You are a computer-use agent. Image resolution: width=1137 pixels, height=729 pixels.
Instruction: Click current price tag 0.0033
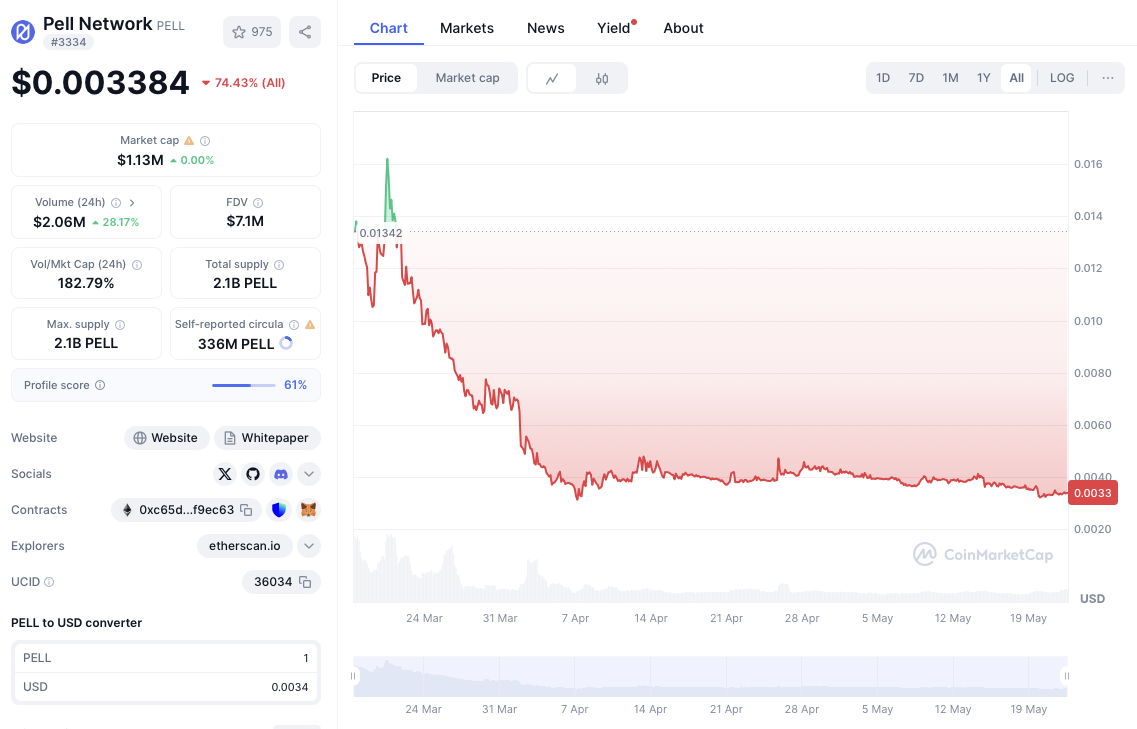click(1092, 493)
